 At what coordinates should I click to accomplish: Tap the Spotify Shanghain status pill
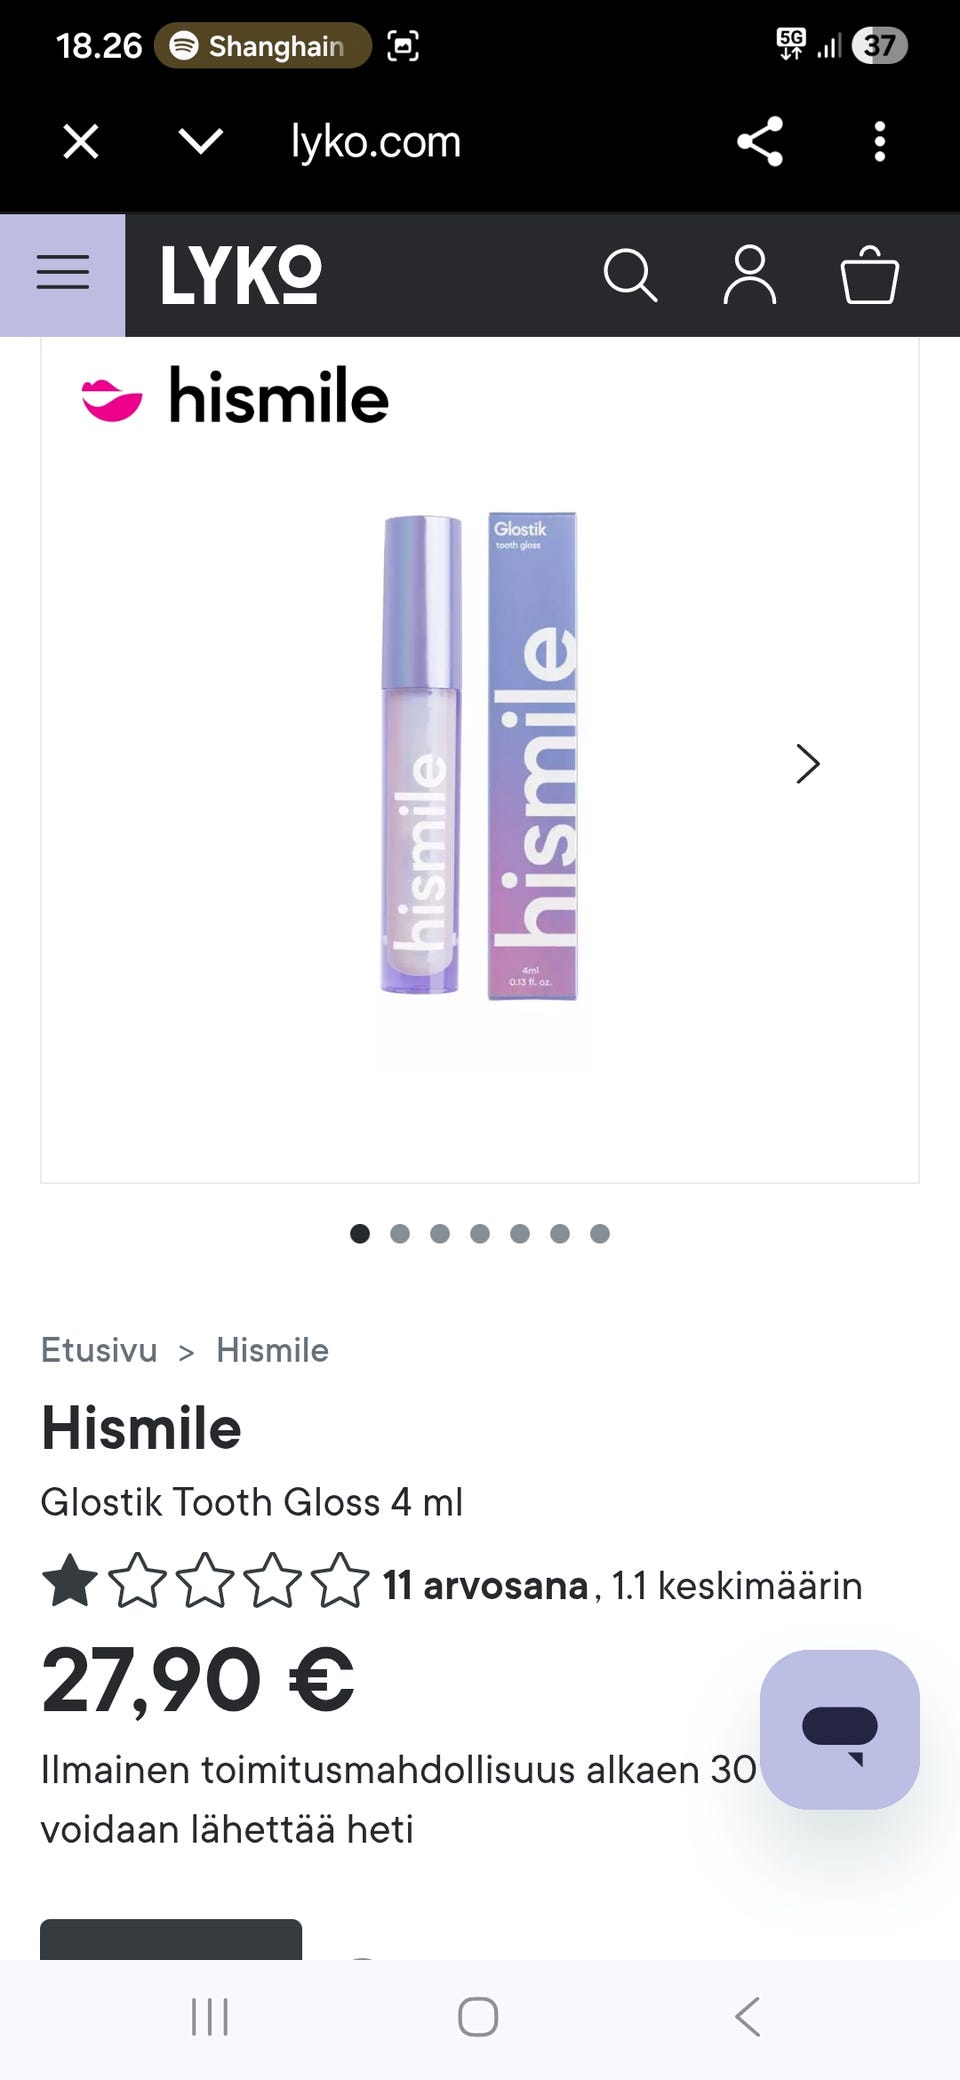263,46
